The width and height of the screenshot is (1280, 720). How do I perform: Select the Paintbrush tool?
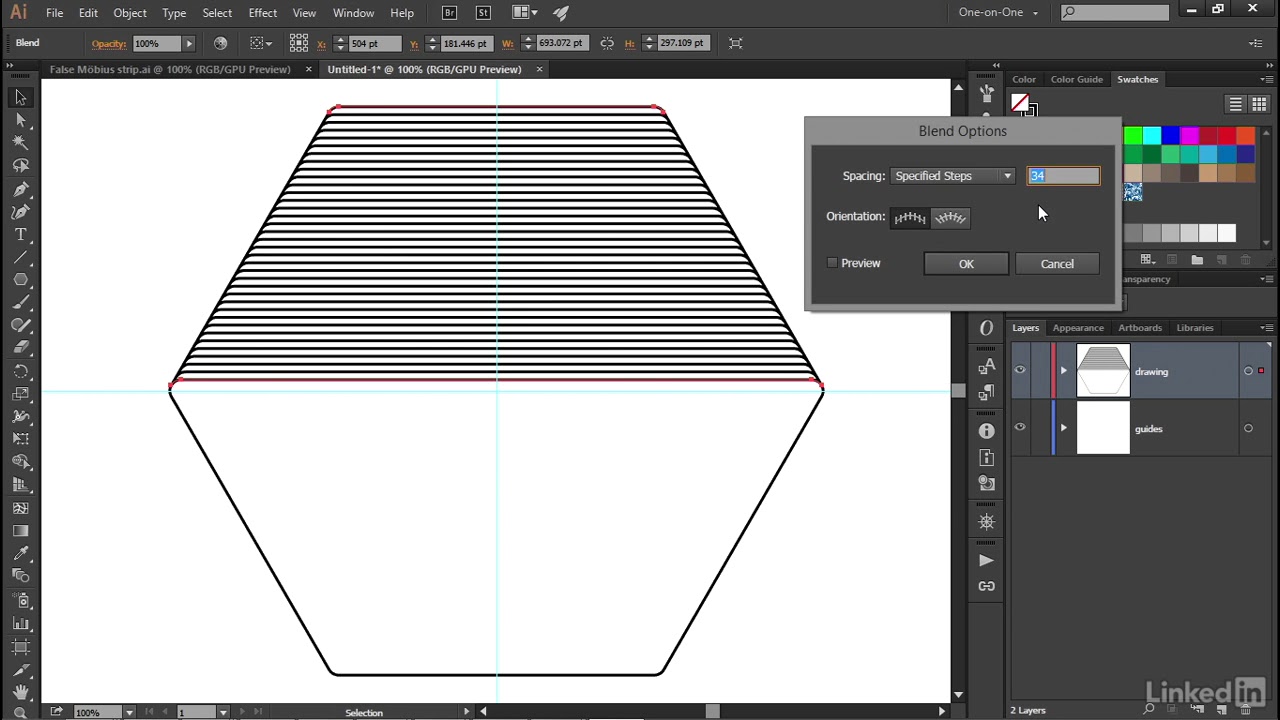tap(20, 303)
